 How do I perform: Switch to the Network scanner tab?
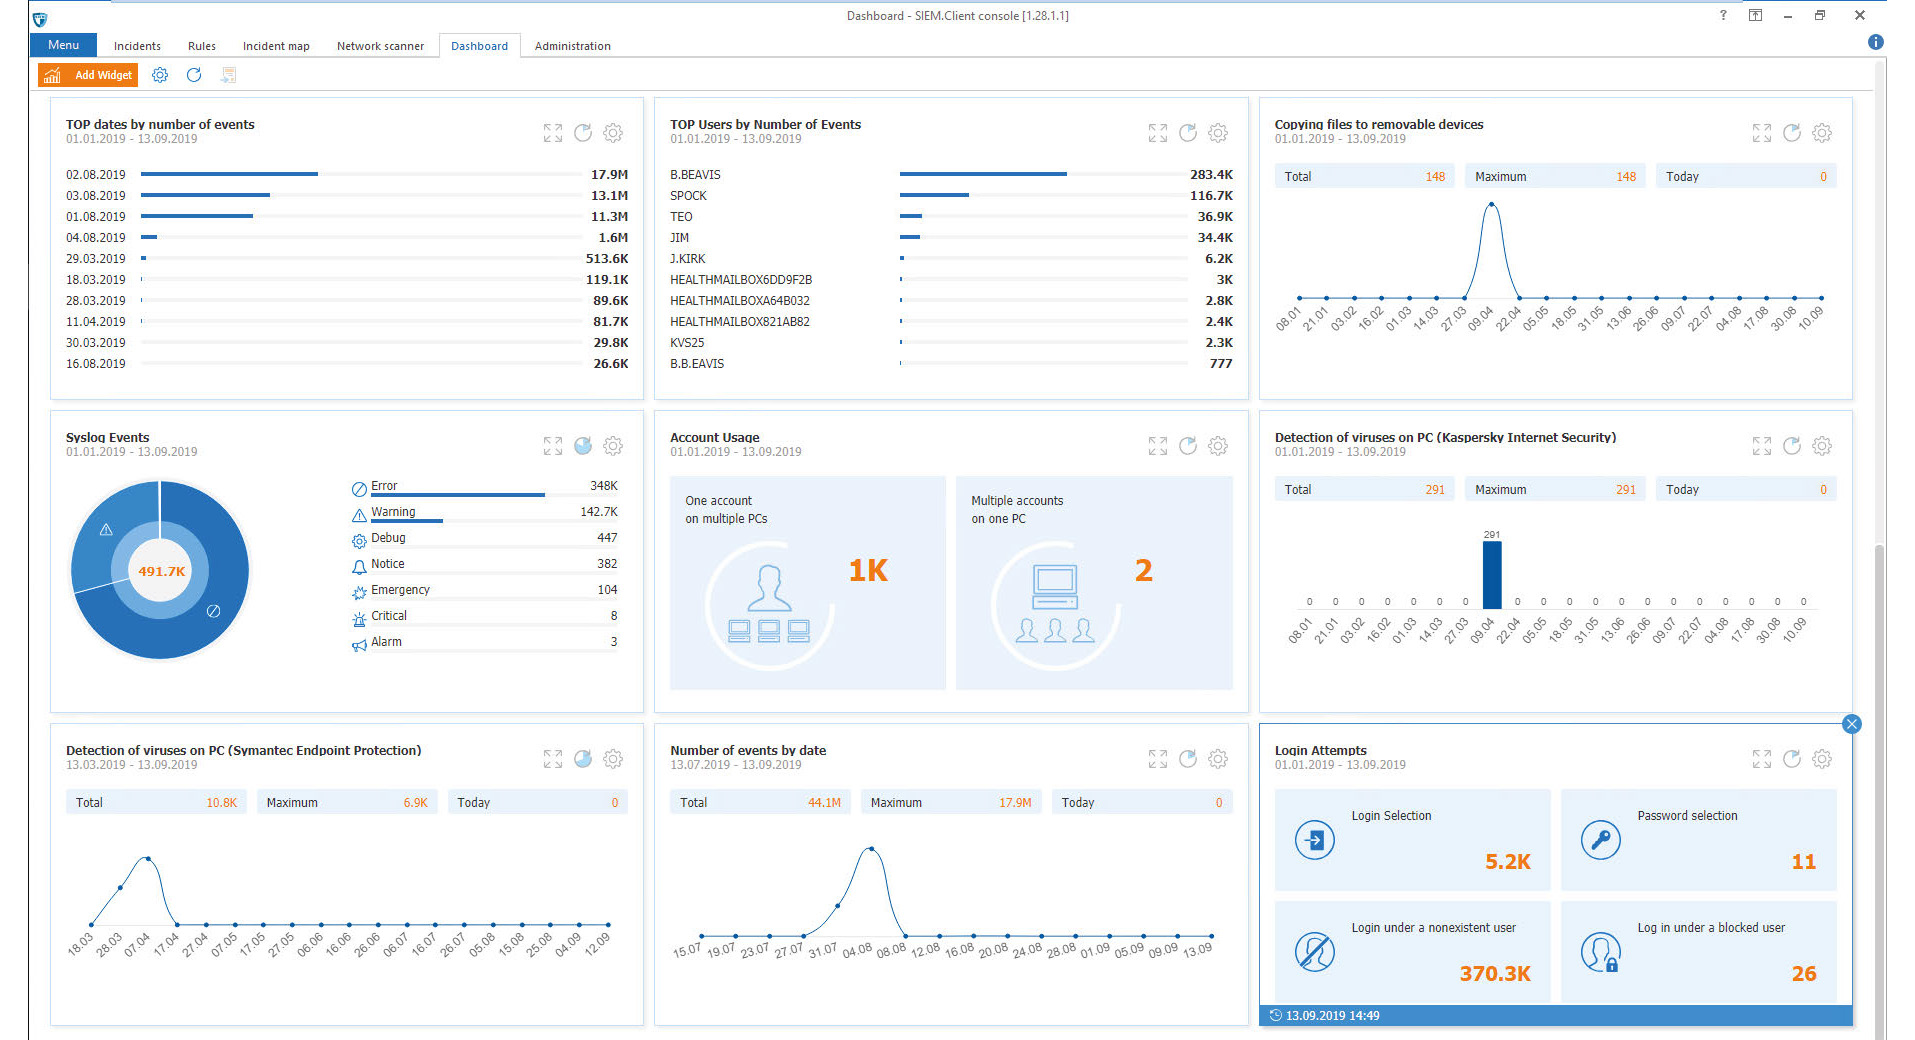tap(380, 46)
